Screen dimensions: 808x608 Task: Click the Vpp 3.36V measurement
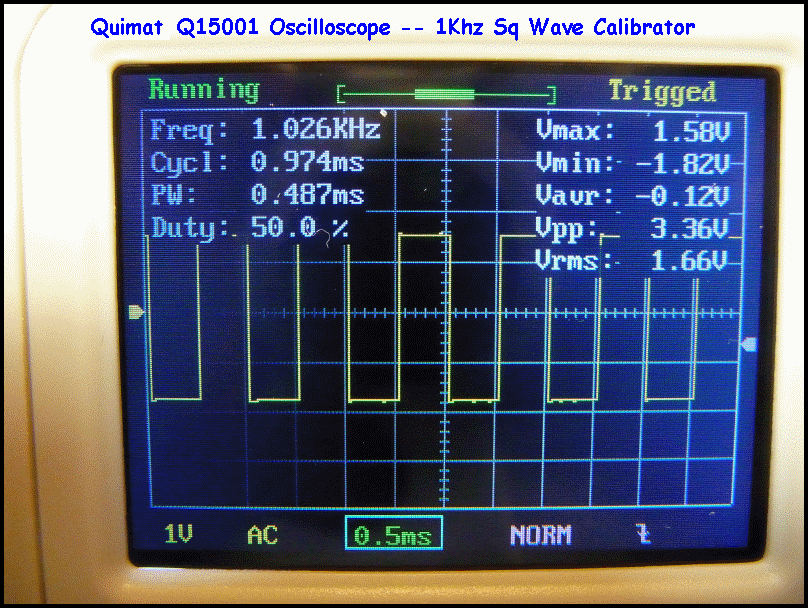[x=636, y=228]
